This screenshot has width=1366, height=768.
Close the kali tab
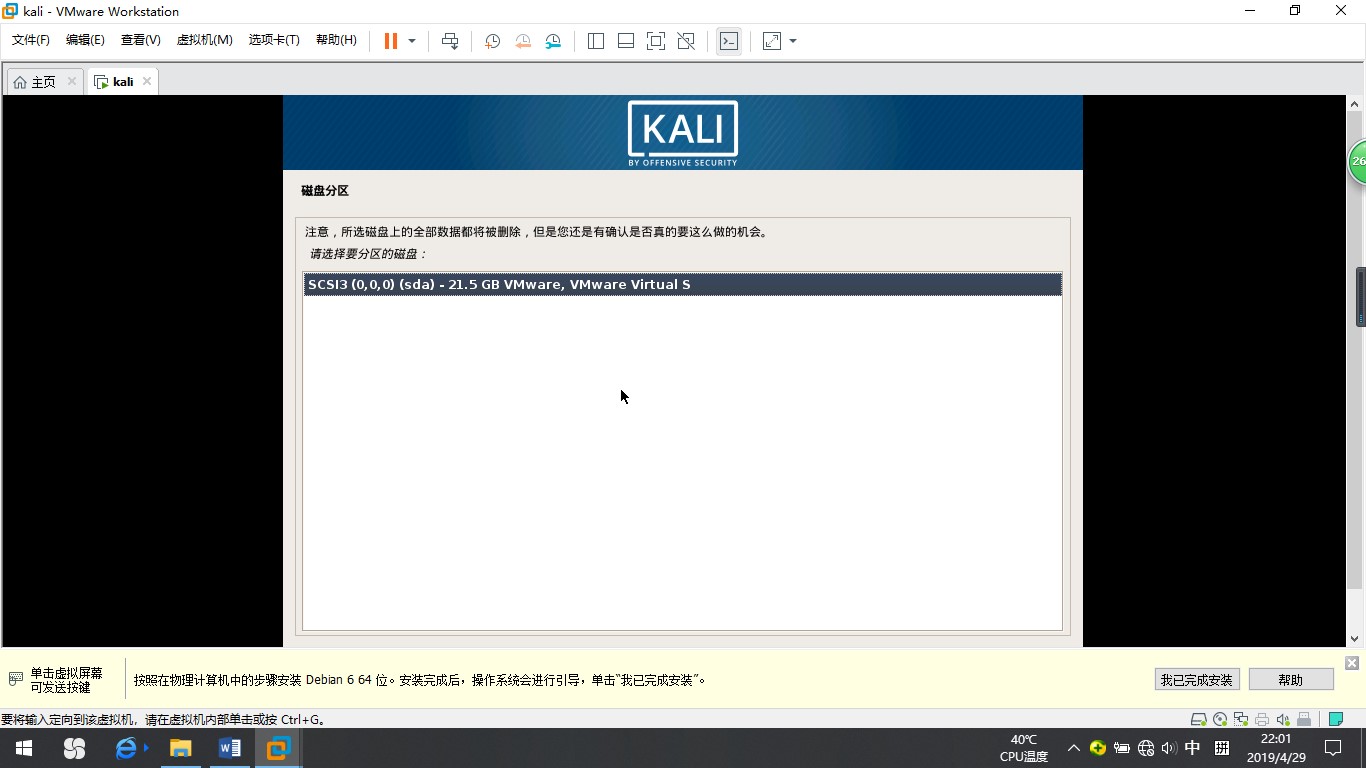click(x=147, y=81)
